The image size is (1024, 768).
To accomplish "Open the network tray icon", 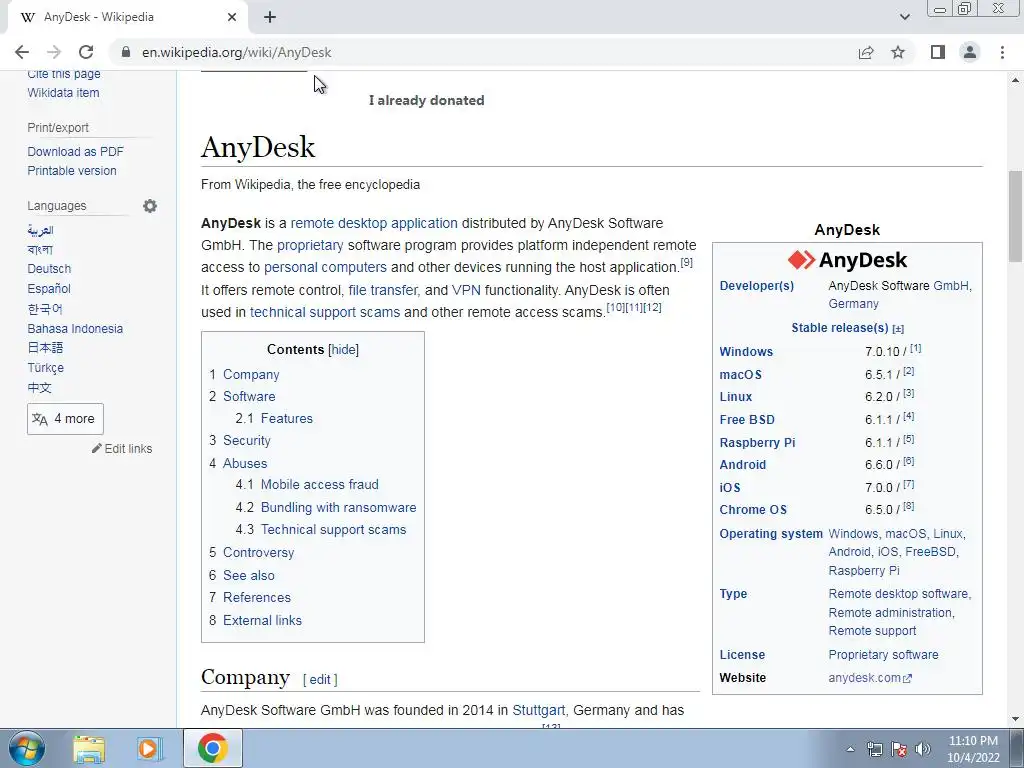I will 874,749.
